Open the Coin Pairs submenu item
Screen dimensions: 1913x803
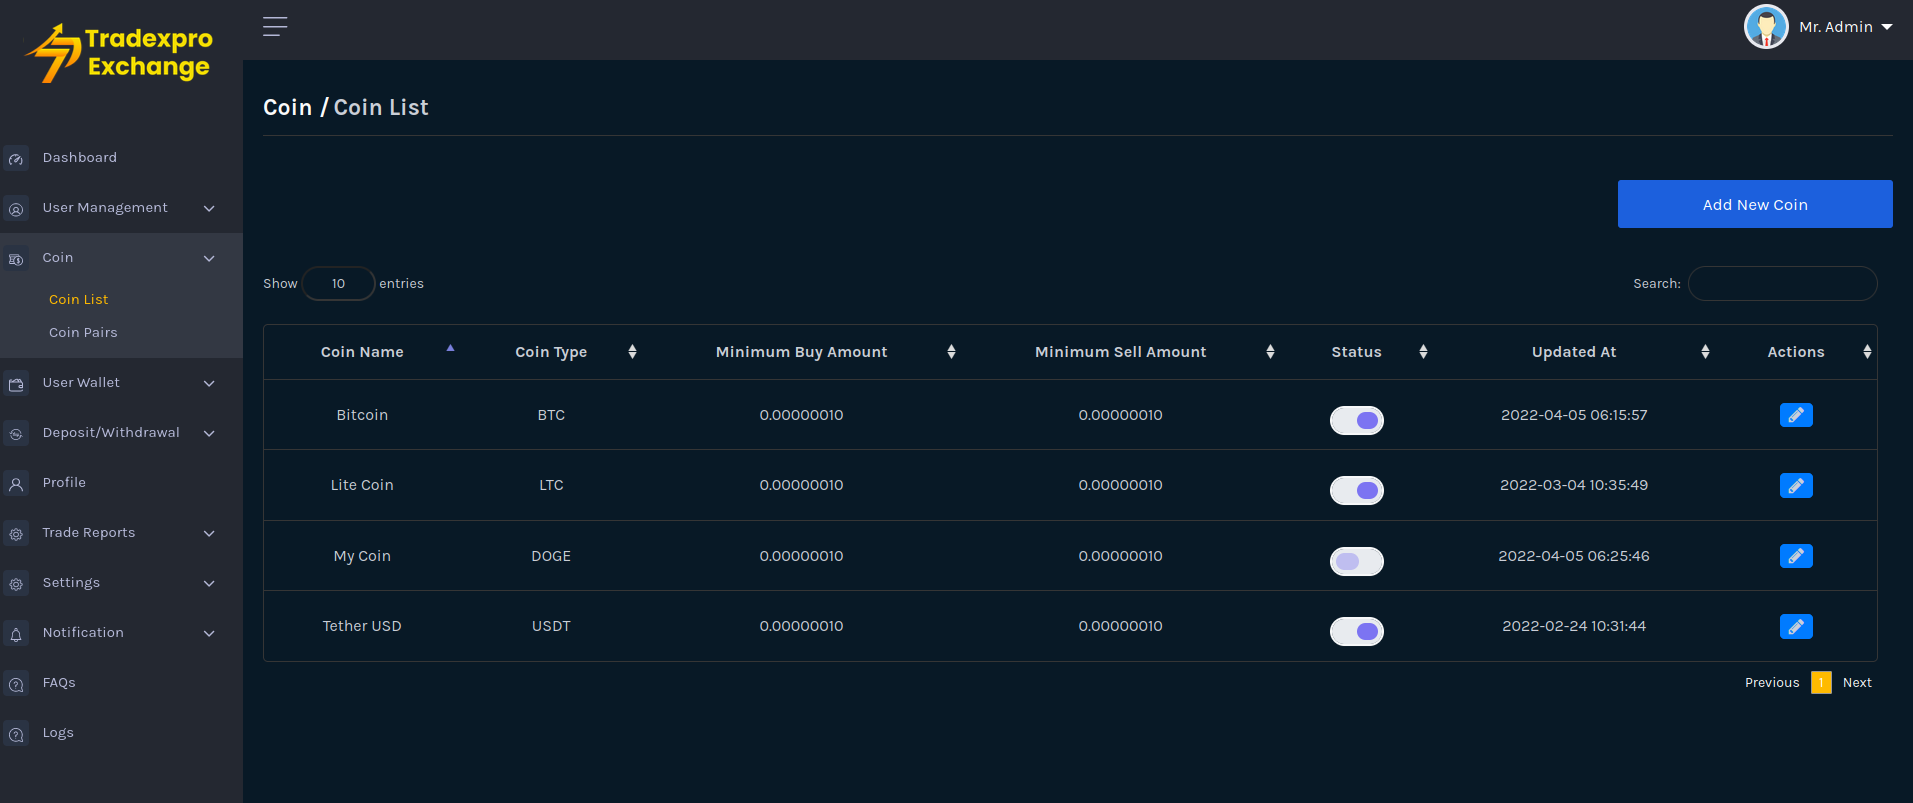click(x=83, y=333)
